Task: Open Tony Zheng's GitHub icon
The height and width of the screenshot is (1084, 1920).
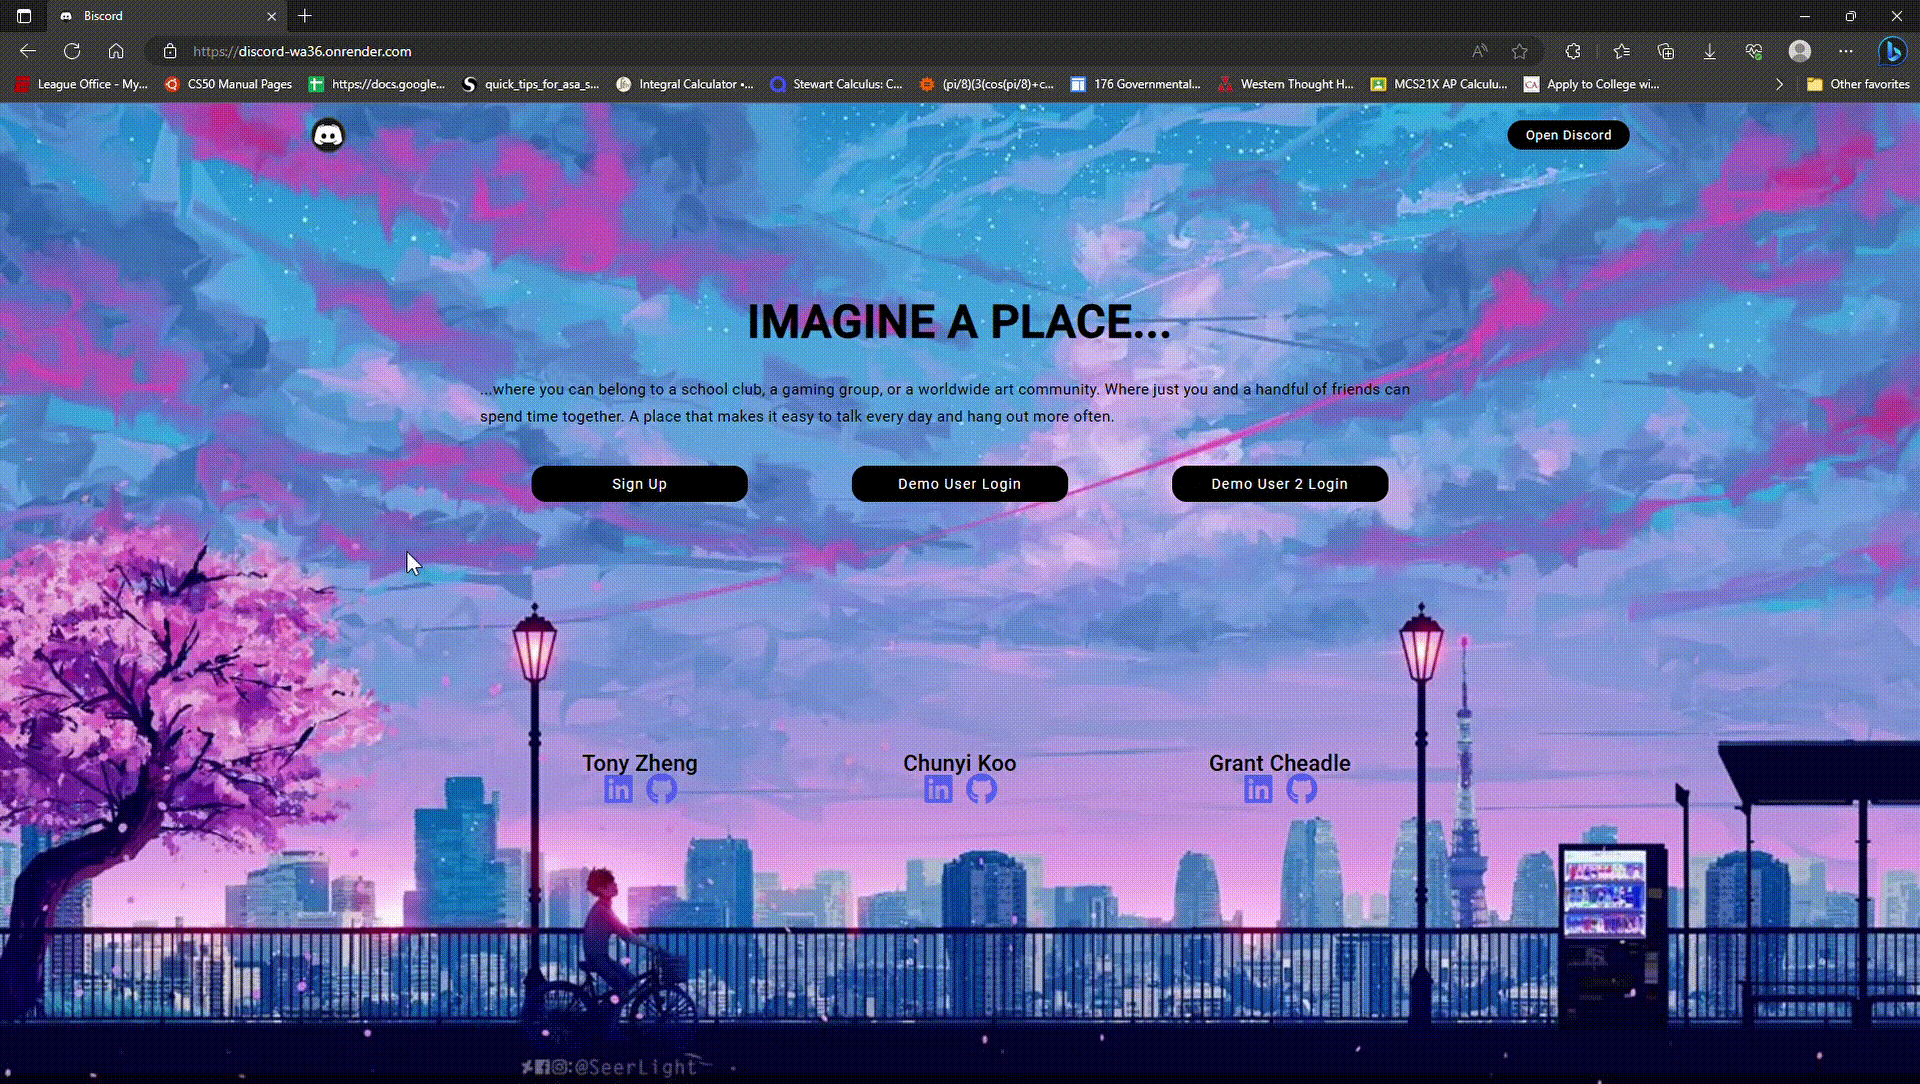Action: (x=661, y=789)
